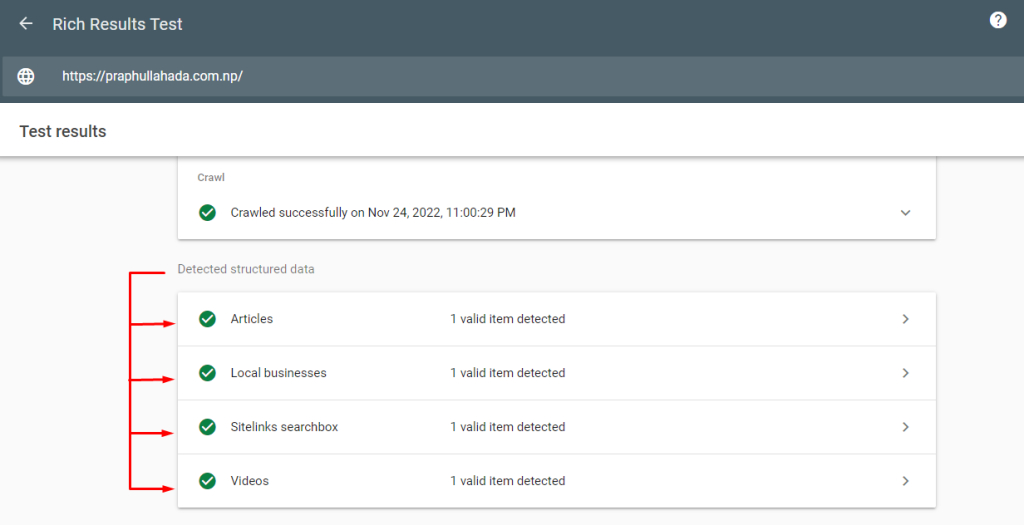Open Articles details via right chevron
Image resolution: width=1024 pixels, height=525 pixels.
coord(905,319)
